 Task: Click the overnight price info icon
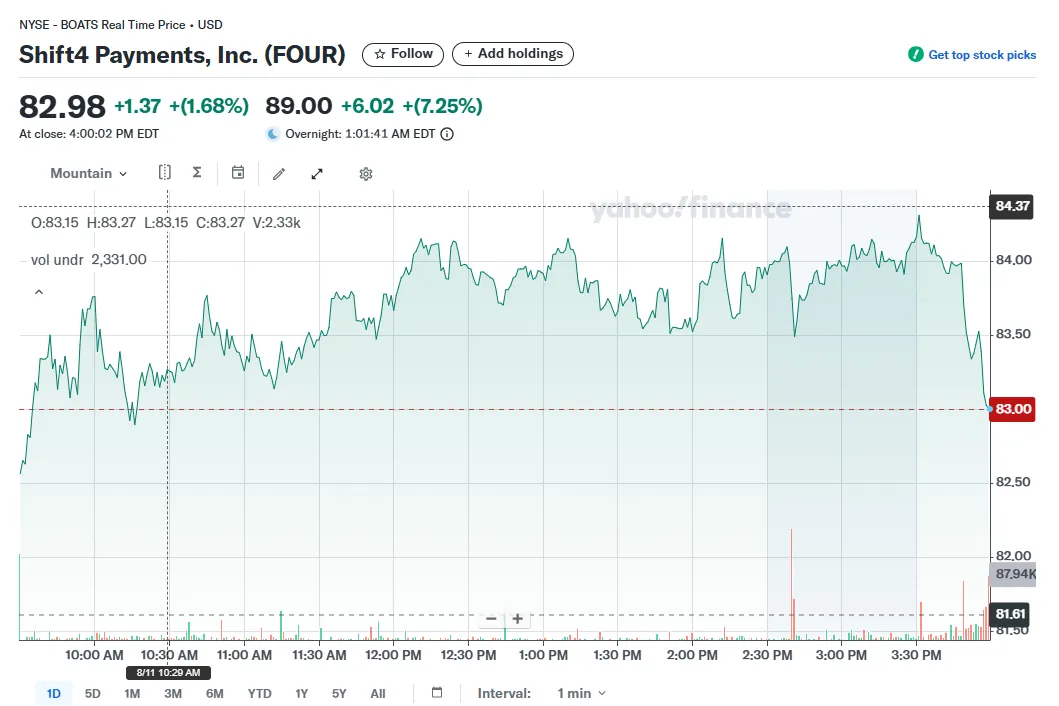point(447,134)
